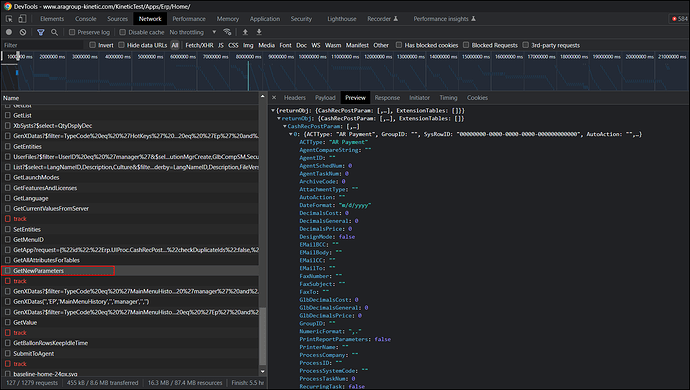Collapse the top returnObj node
This screenshot has height=390, width=690.
(273, 110)
